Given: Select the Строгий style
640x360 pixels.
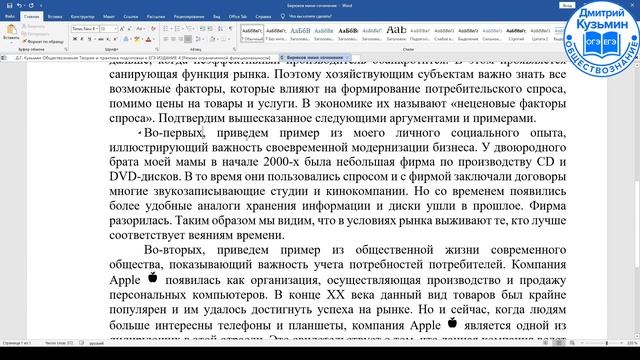Looking at the screenshot, I should click(x=516, y=33).
